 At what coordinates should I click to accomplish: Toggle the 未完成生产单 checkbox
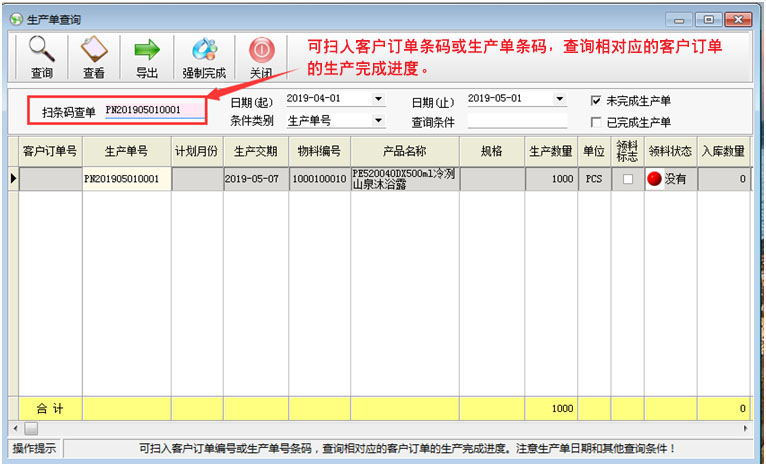596,101
